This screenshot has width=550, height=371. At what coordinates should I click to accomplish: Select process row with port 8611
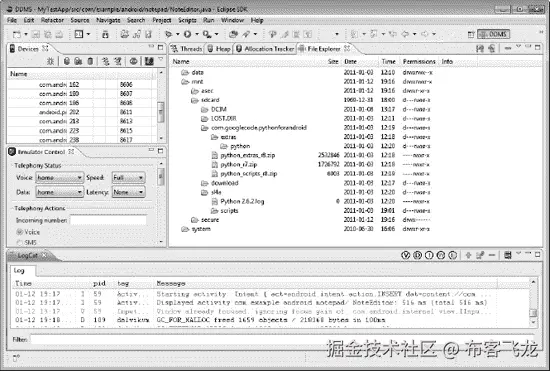(81, 112)
